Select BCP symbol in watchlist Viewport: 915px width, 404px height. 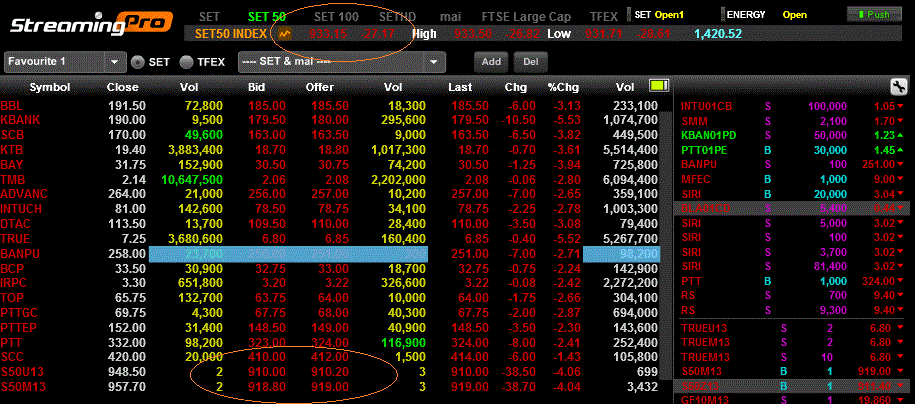tap(12, 269)
